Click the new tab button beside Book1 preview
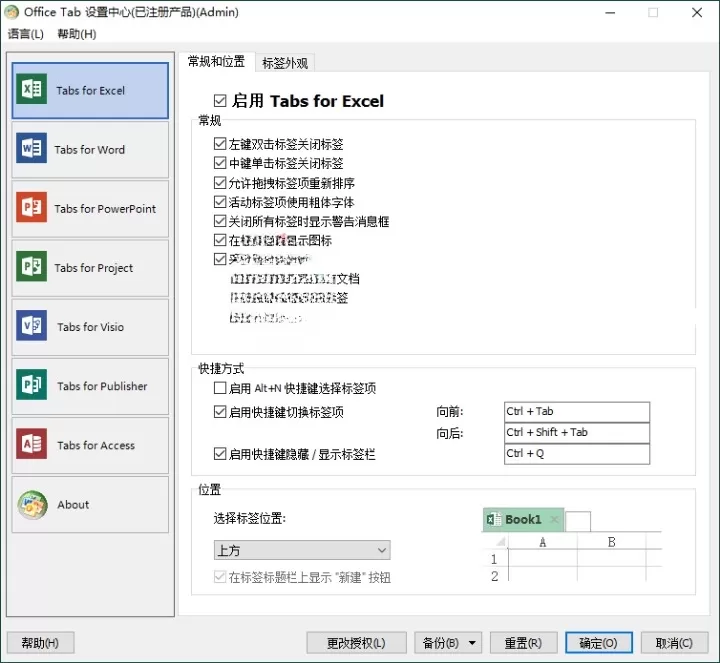 click(578, 521)
